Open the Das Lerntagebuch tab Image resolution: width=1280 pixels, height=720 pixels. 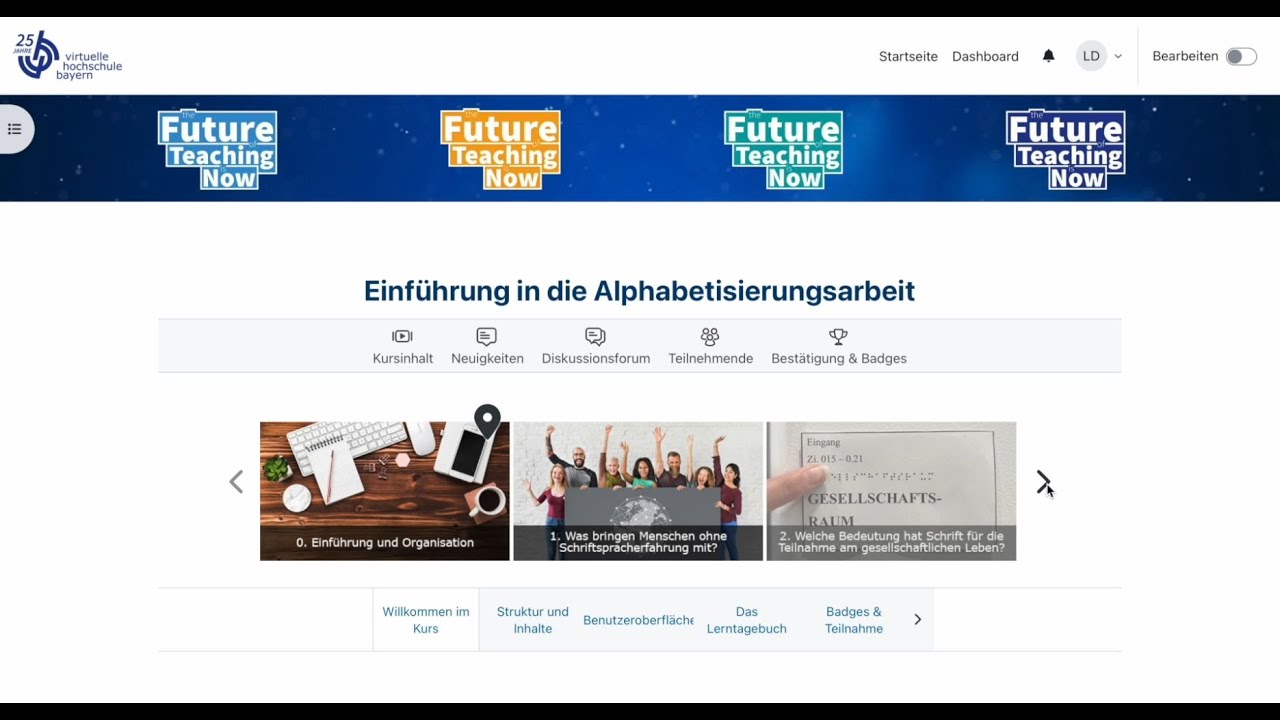tap(747, 620)
